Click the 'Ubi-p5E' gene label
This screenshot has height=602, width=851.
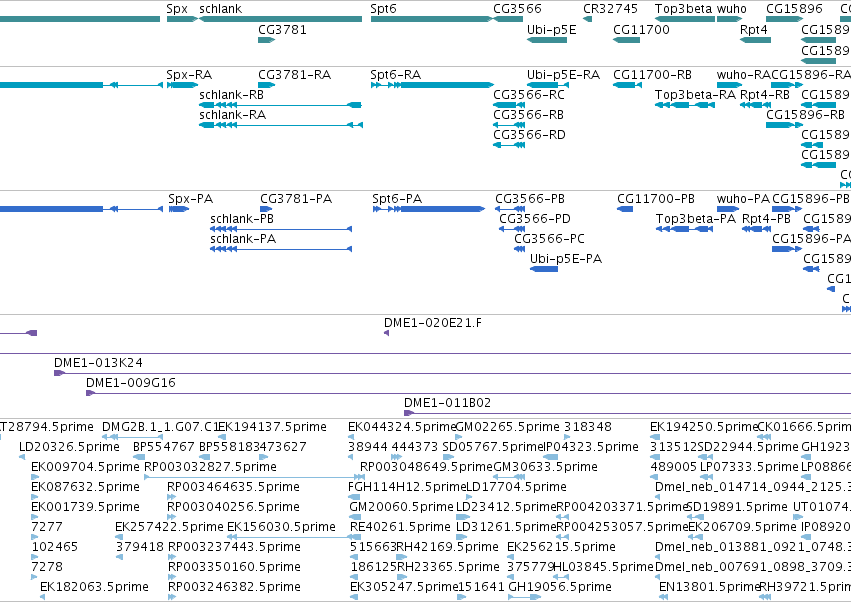551,29
